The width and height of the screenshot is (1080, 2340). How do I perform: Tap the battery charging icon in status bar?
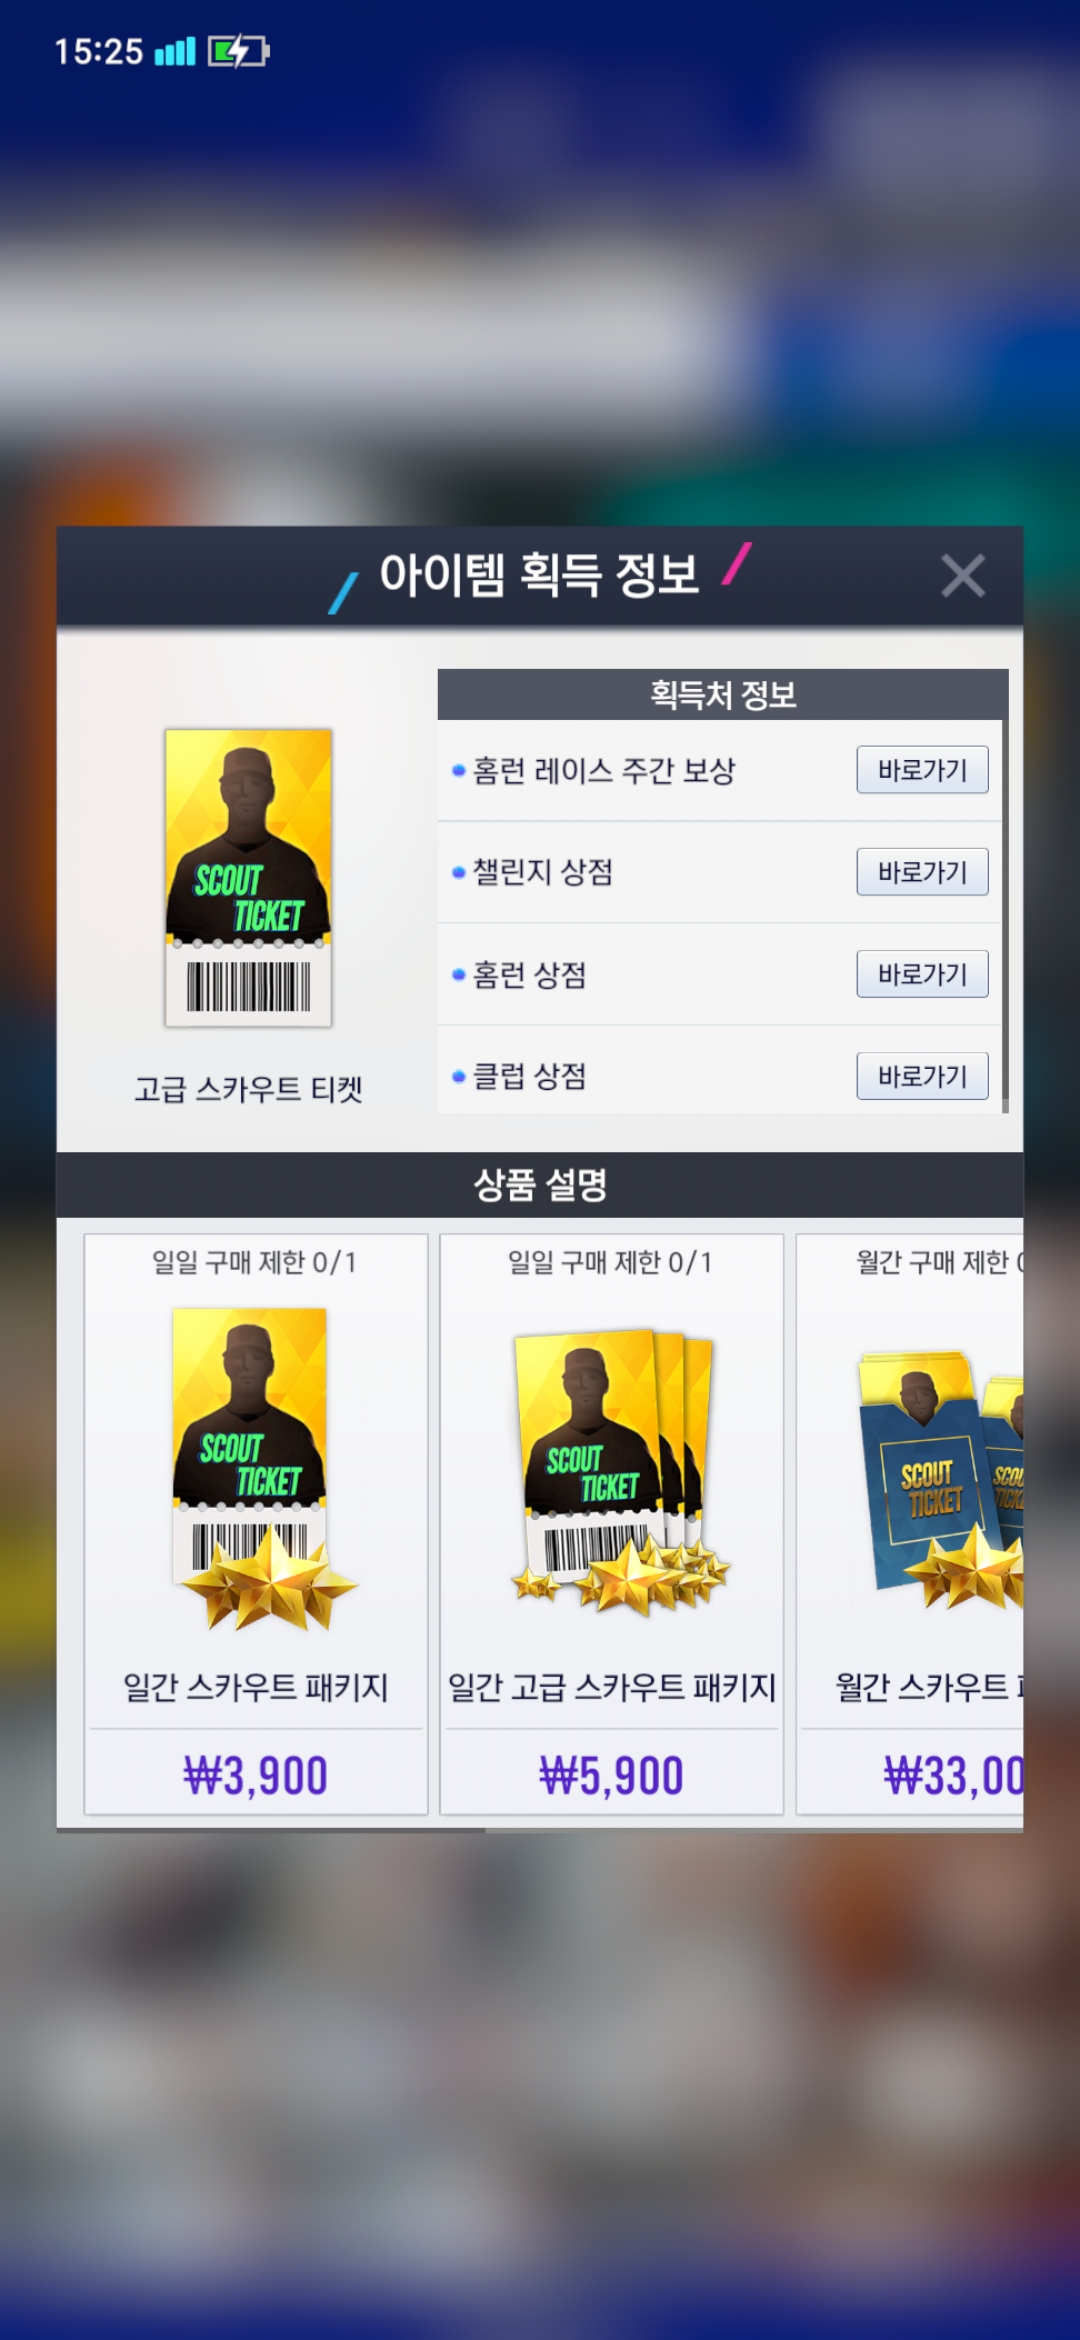[x=238, y=51]
